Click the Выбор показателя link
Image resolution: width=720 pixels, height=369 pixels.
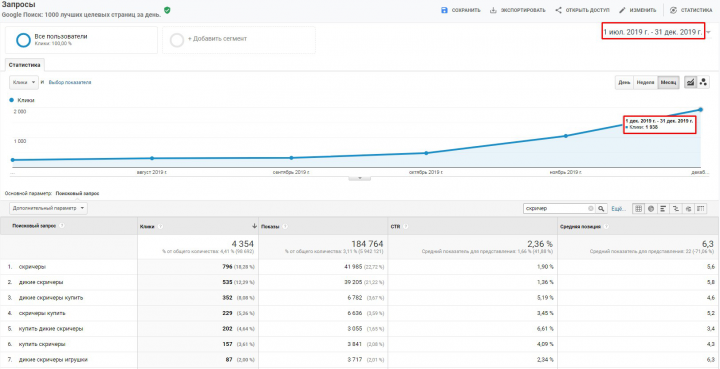pyautogui.click(x=70, y=82)
